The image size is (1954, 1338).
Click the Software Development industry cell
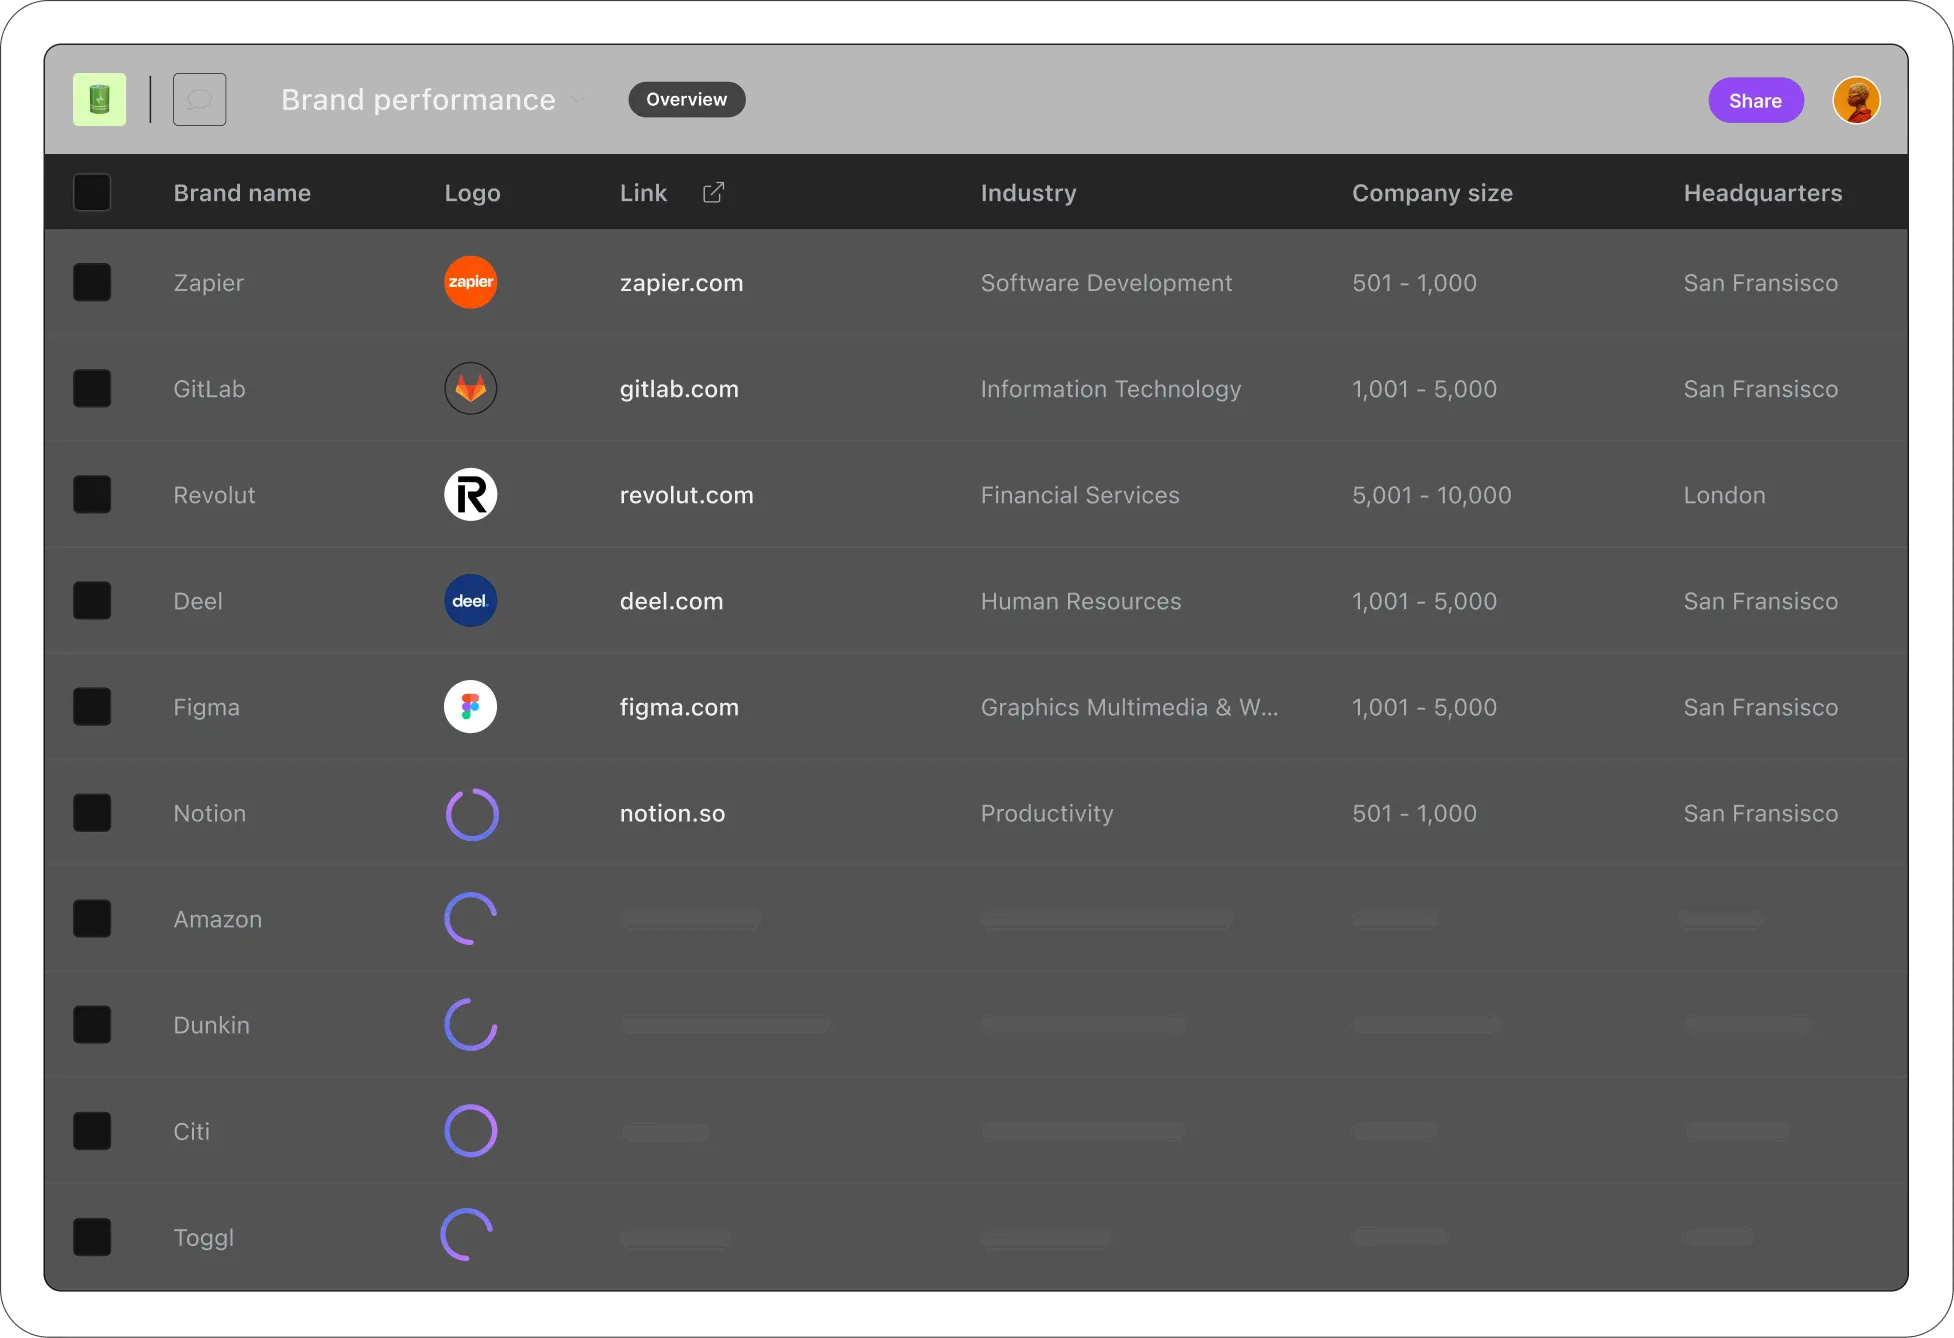(x=1106, y=283)
